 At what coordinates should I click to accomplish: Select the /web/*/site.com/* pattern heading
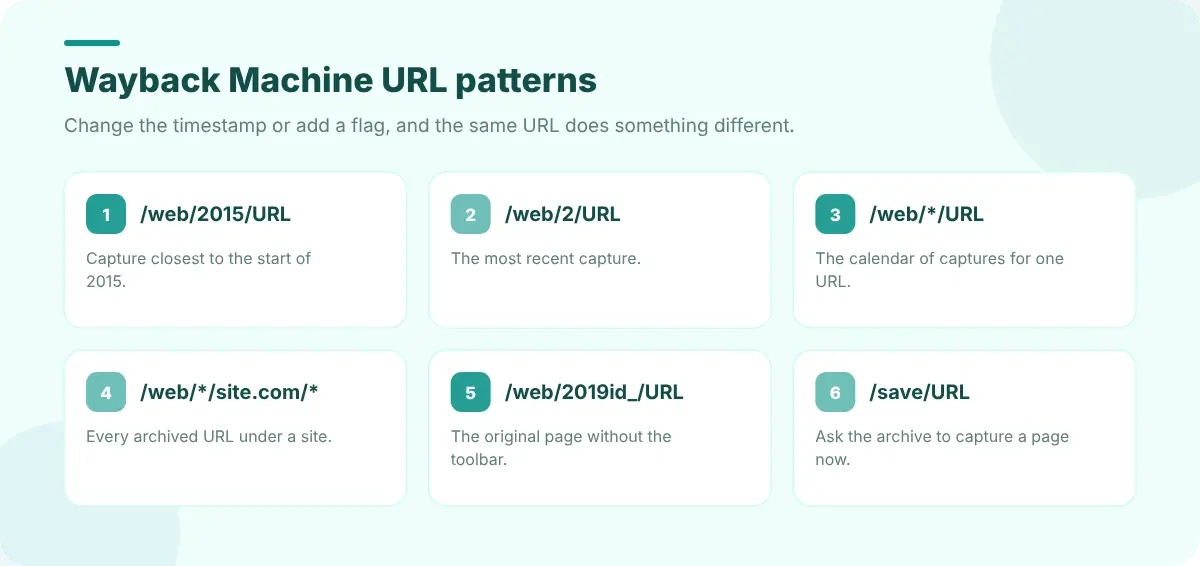point(229,392)
